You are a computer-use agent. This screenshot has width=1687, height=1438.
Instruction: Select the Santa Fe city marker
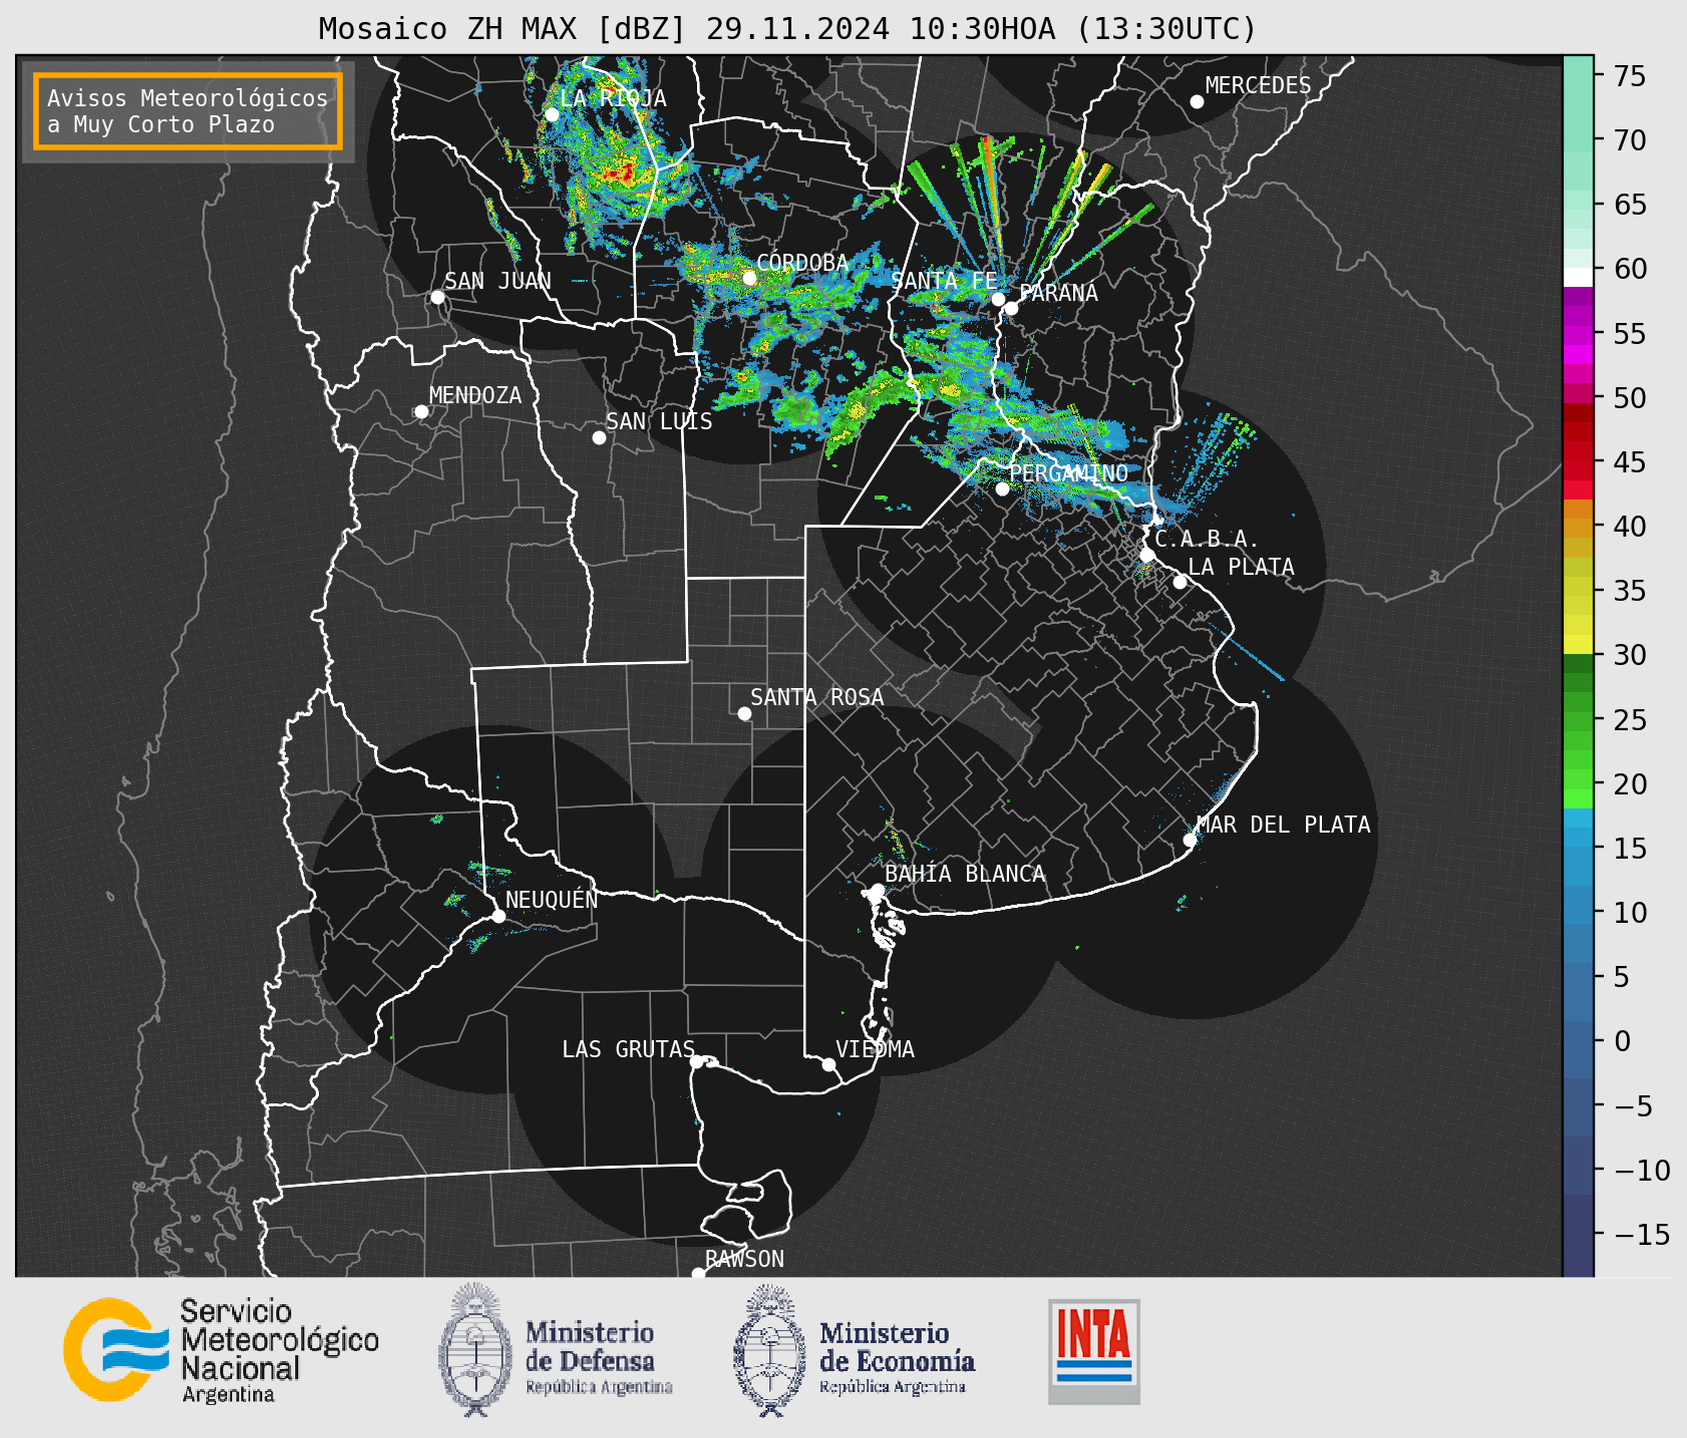click(x=998, y=299)
